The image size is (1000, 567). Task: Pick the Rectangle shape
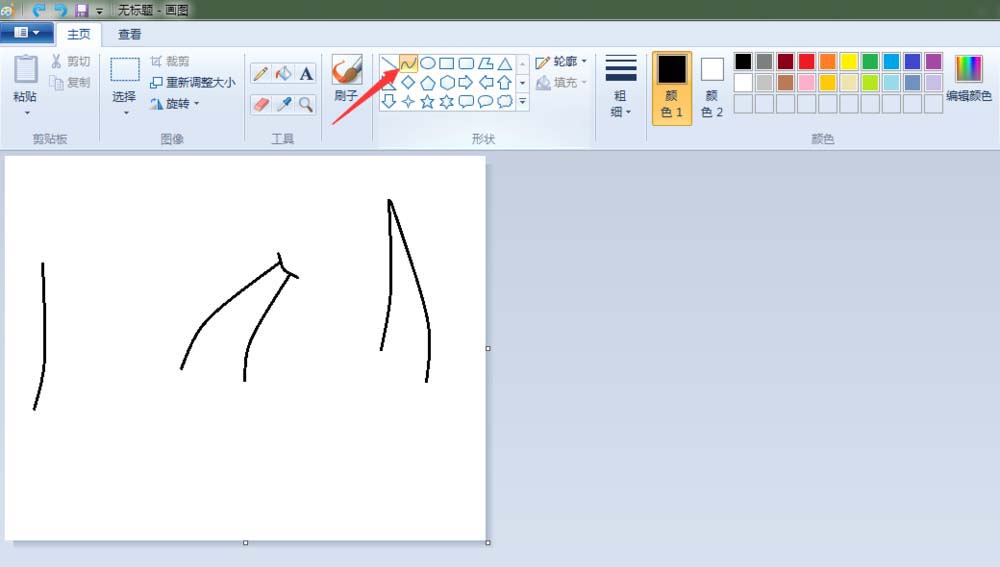tap(447, 63)
